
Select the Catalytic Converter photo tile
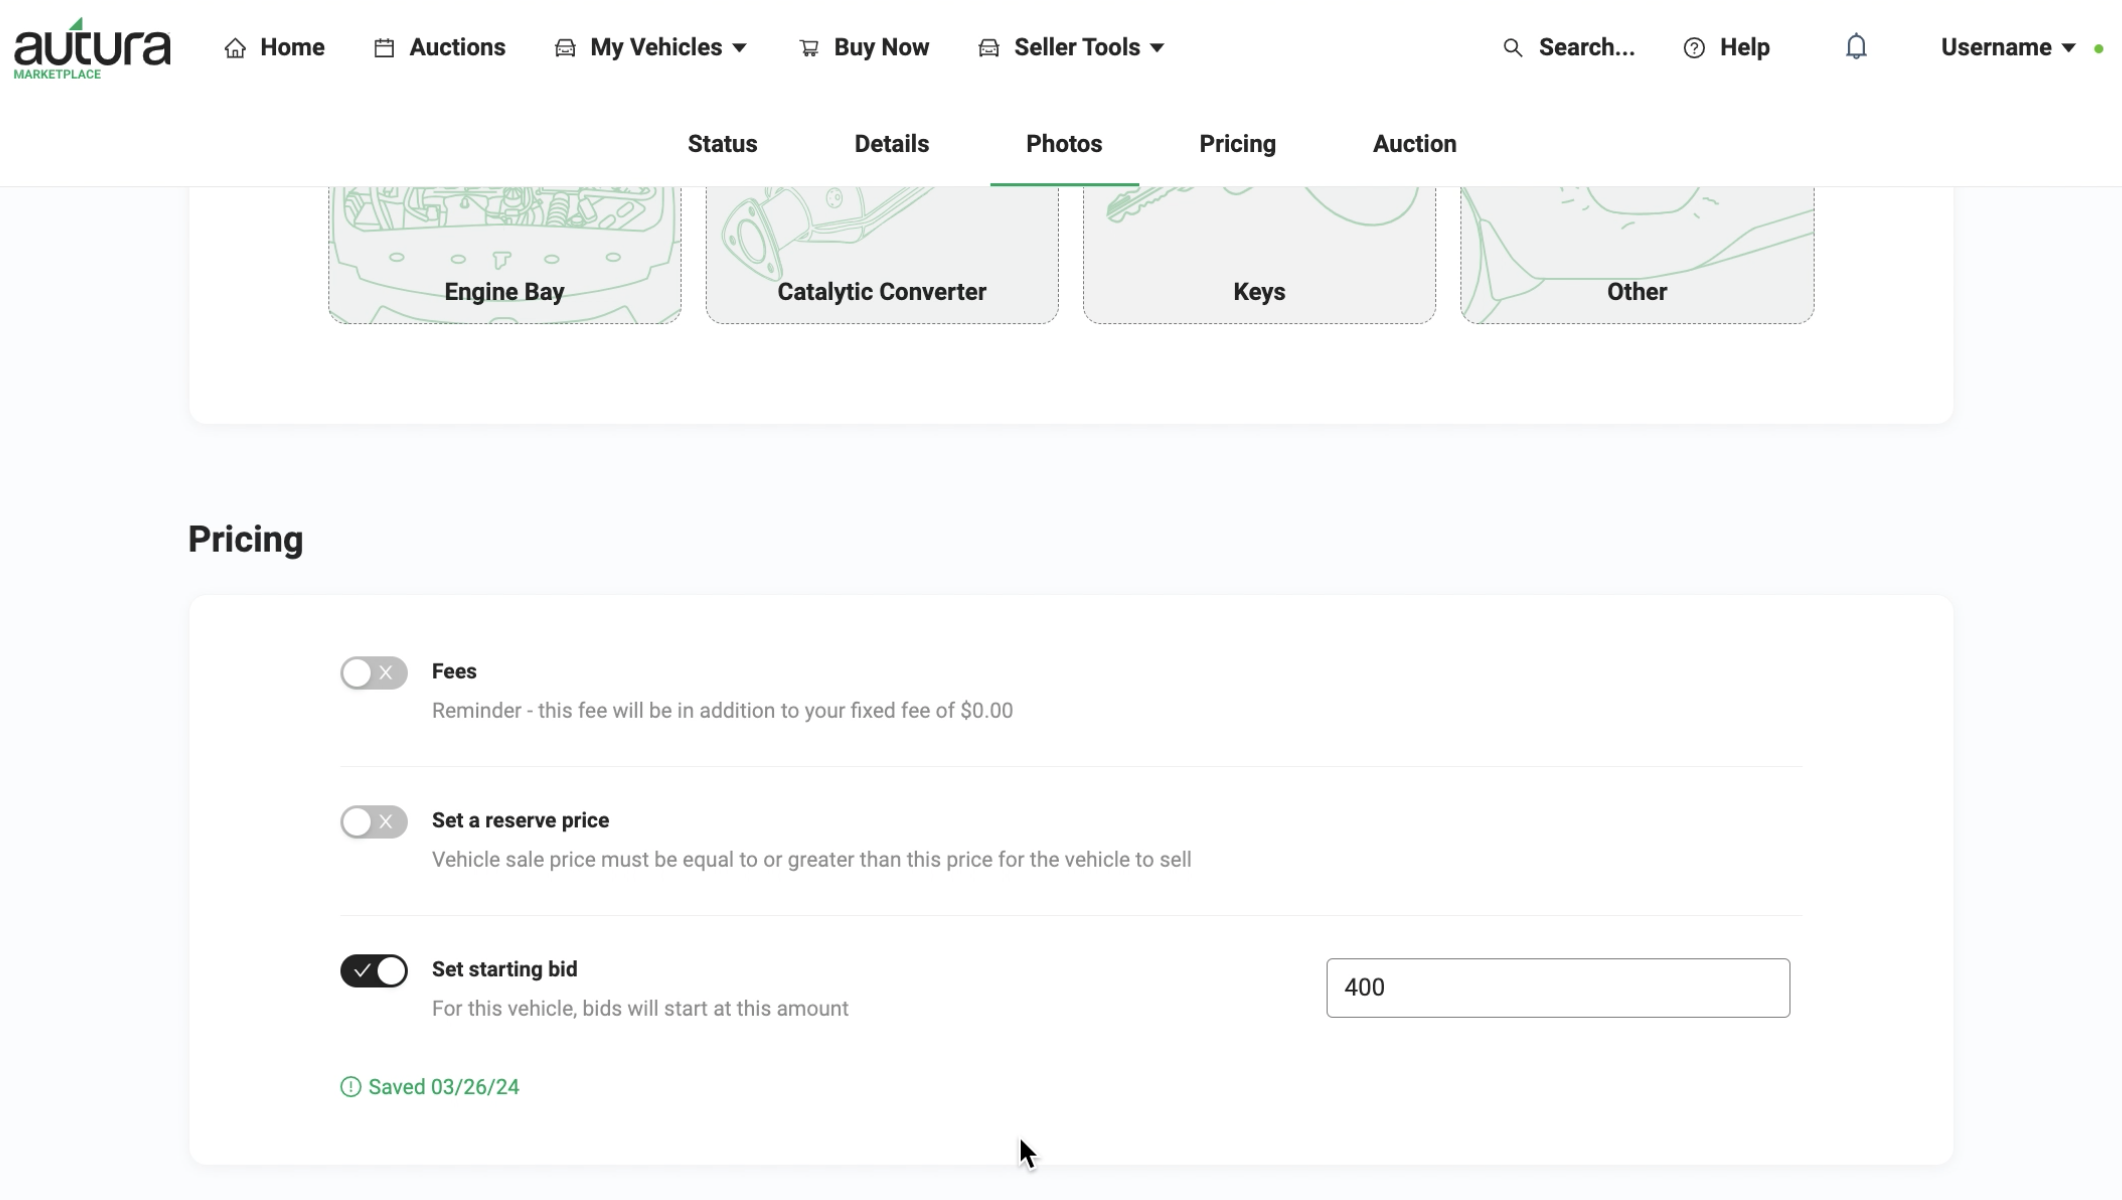882,255
